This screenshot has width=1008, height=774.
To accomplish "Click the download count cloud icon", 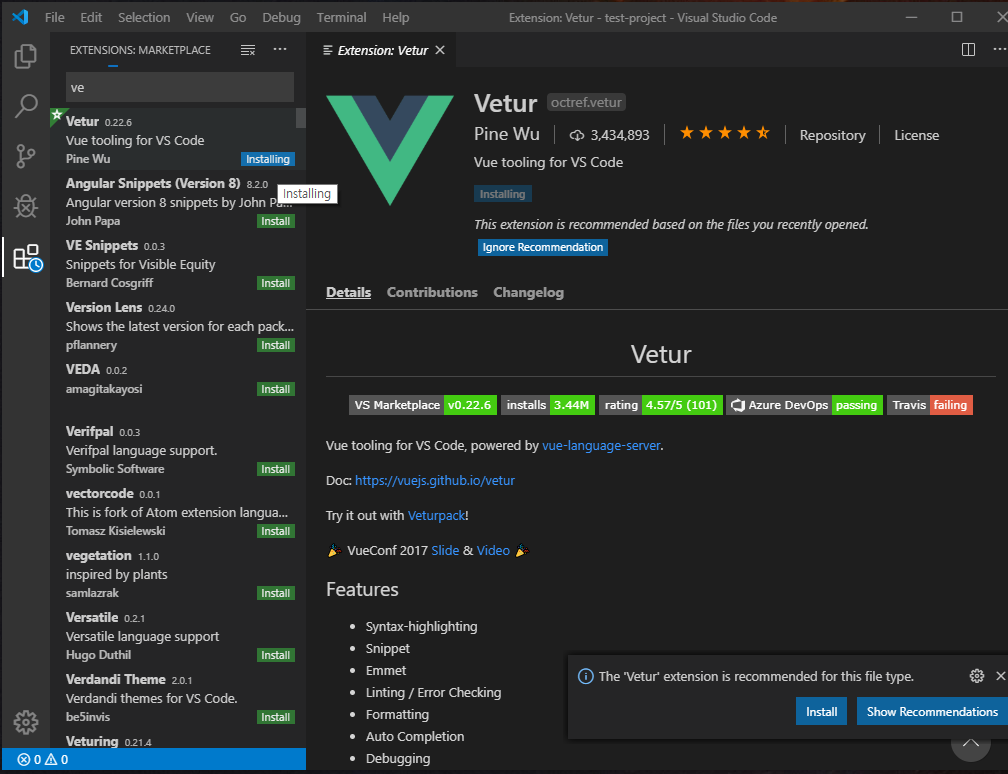I will tap(577, 135).
